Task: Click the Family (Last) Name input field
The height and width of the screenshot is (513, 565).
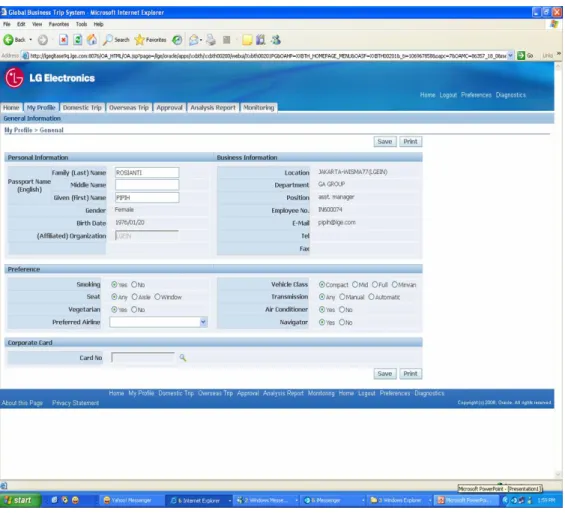Action: click(147, 173)
